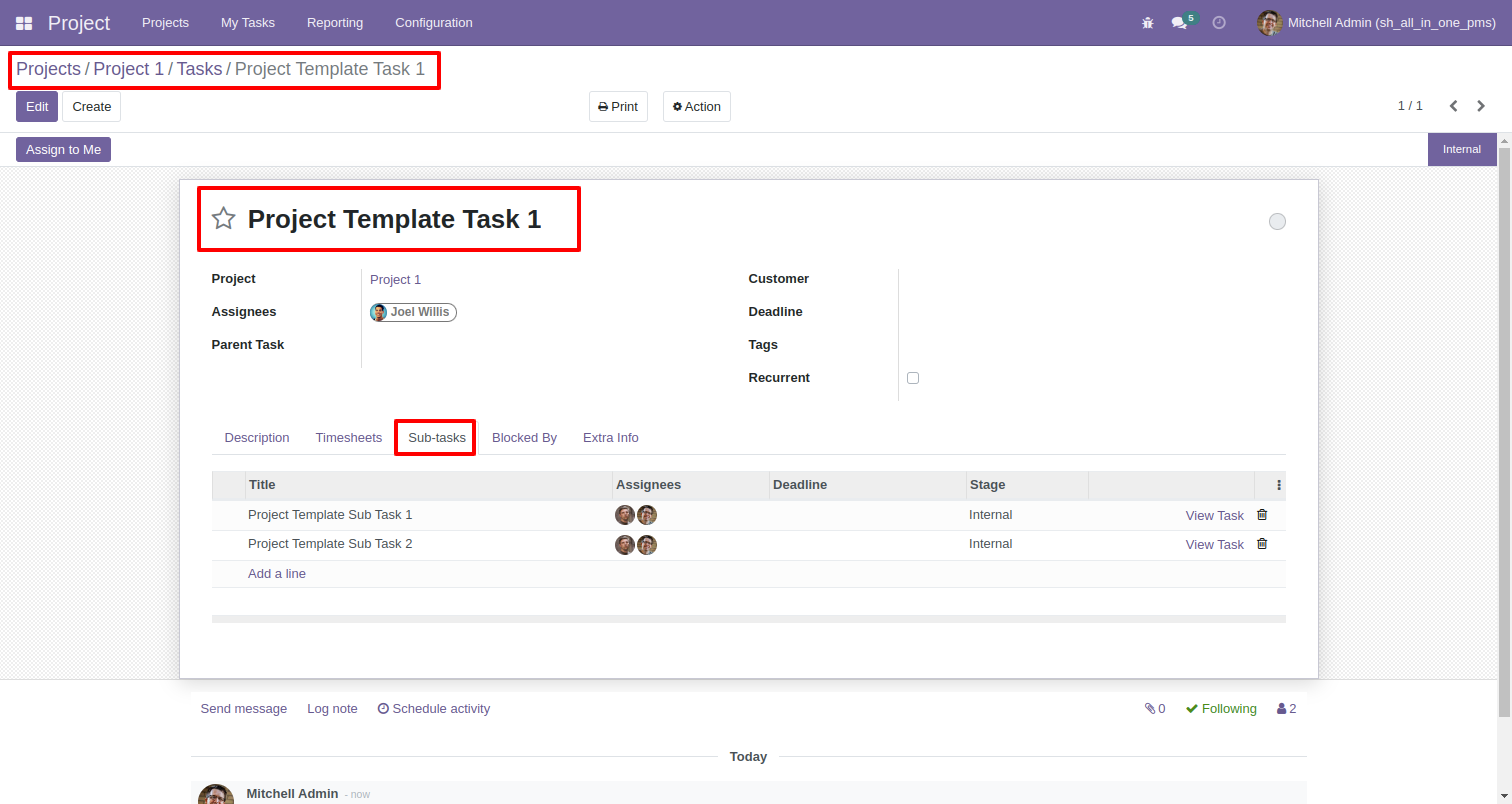This screenshot has width=1512, height=804.
Task: Click Schedule activity in chatter
Action: coord(434,708)
